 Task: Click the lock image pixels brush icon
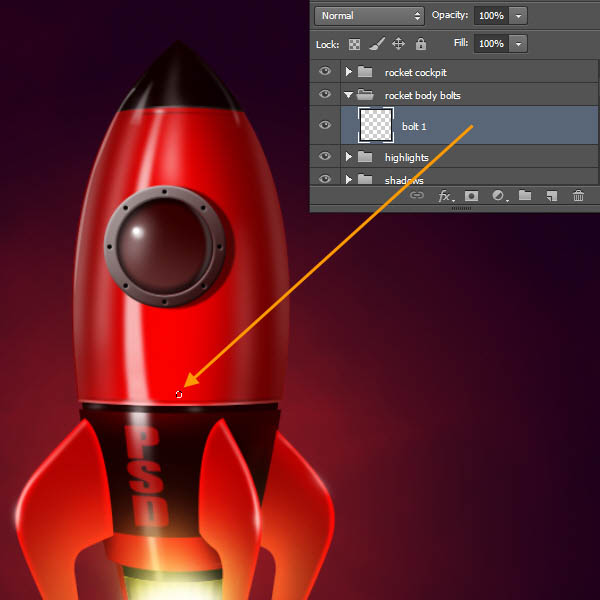point(377,44)
